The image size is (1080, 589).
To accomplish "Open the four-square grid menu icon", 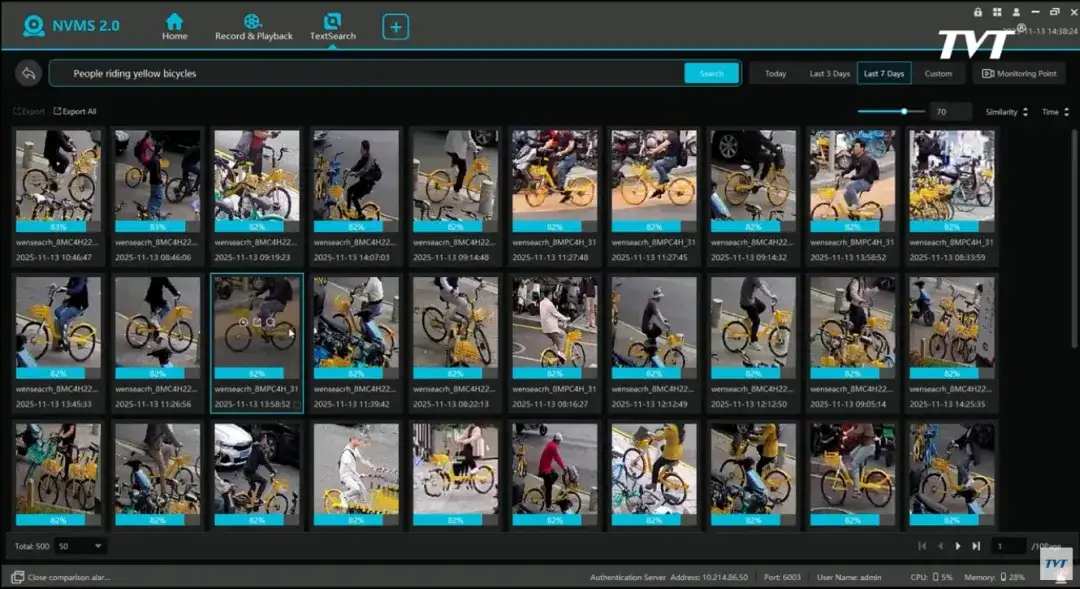I will 997,11.
